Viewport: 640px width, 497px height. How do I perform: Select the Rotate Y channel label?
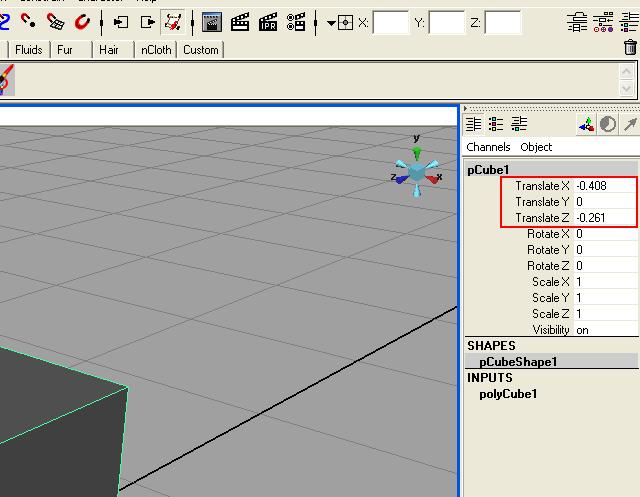548,250
